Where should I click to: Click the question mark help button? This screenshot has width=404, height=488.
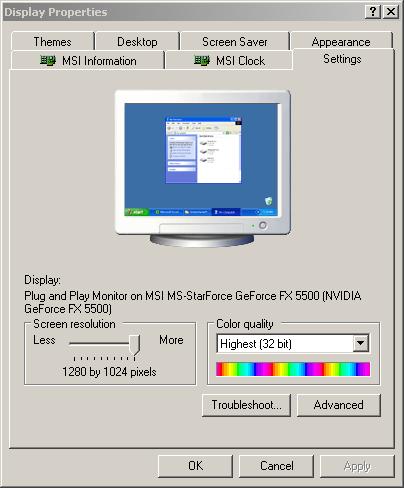pos(373,12)
